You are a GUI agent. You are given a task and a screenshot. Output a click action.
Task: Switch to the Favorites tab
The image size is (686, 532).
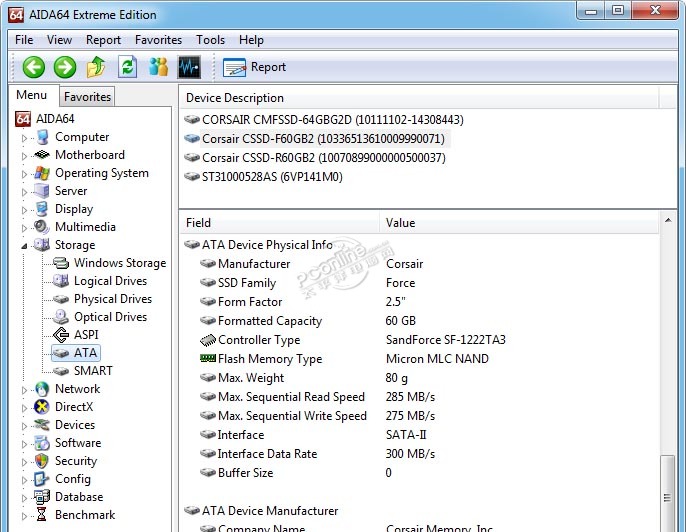click(x=87, y=97)
